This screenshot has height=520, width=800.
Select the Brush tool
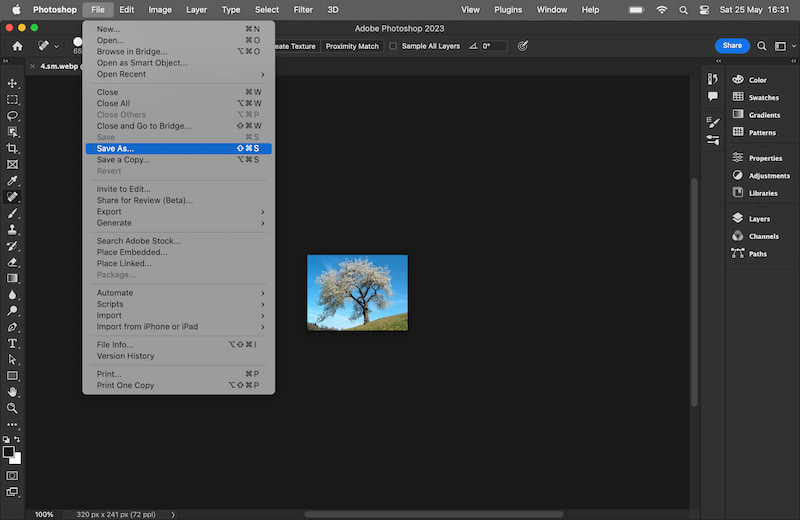pyautogui.click(x=12, y=213)
